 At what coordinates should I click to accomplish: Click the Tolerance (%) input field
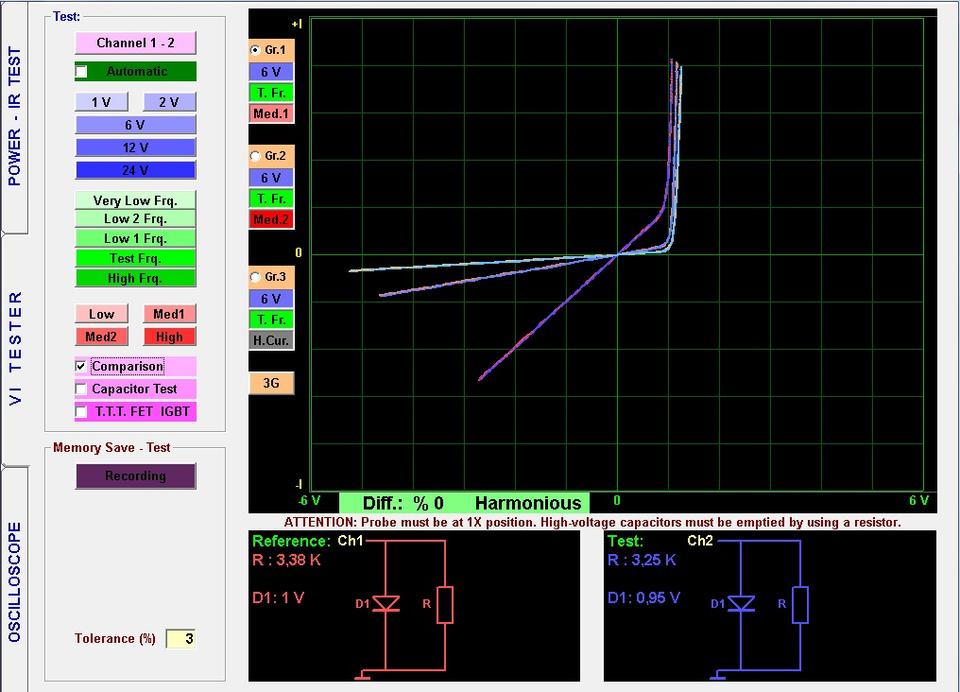coord(180,639)
